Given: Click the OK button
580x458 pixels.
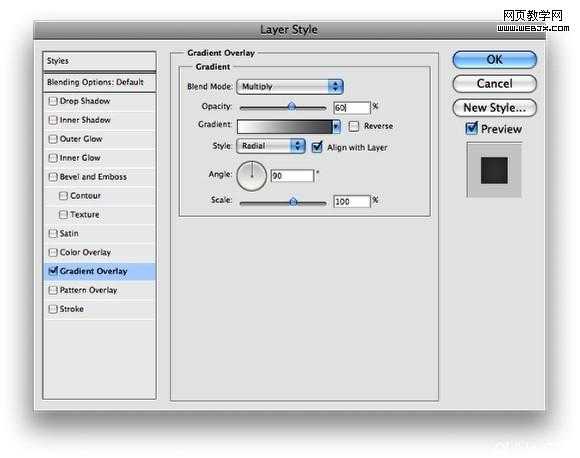Looking at the screenshot, I should (495, 60).
